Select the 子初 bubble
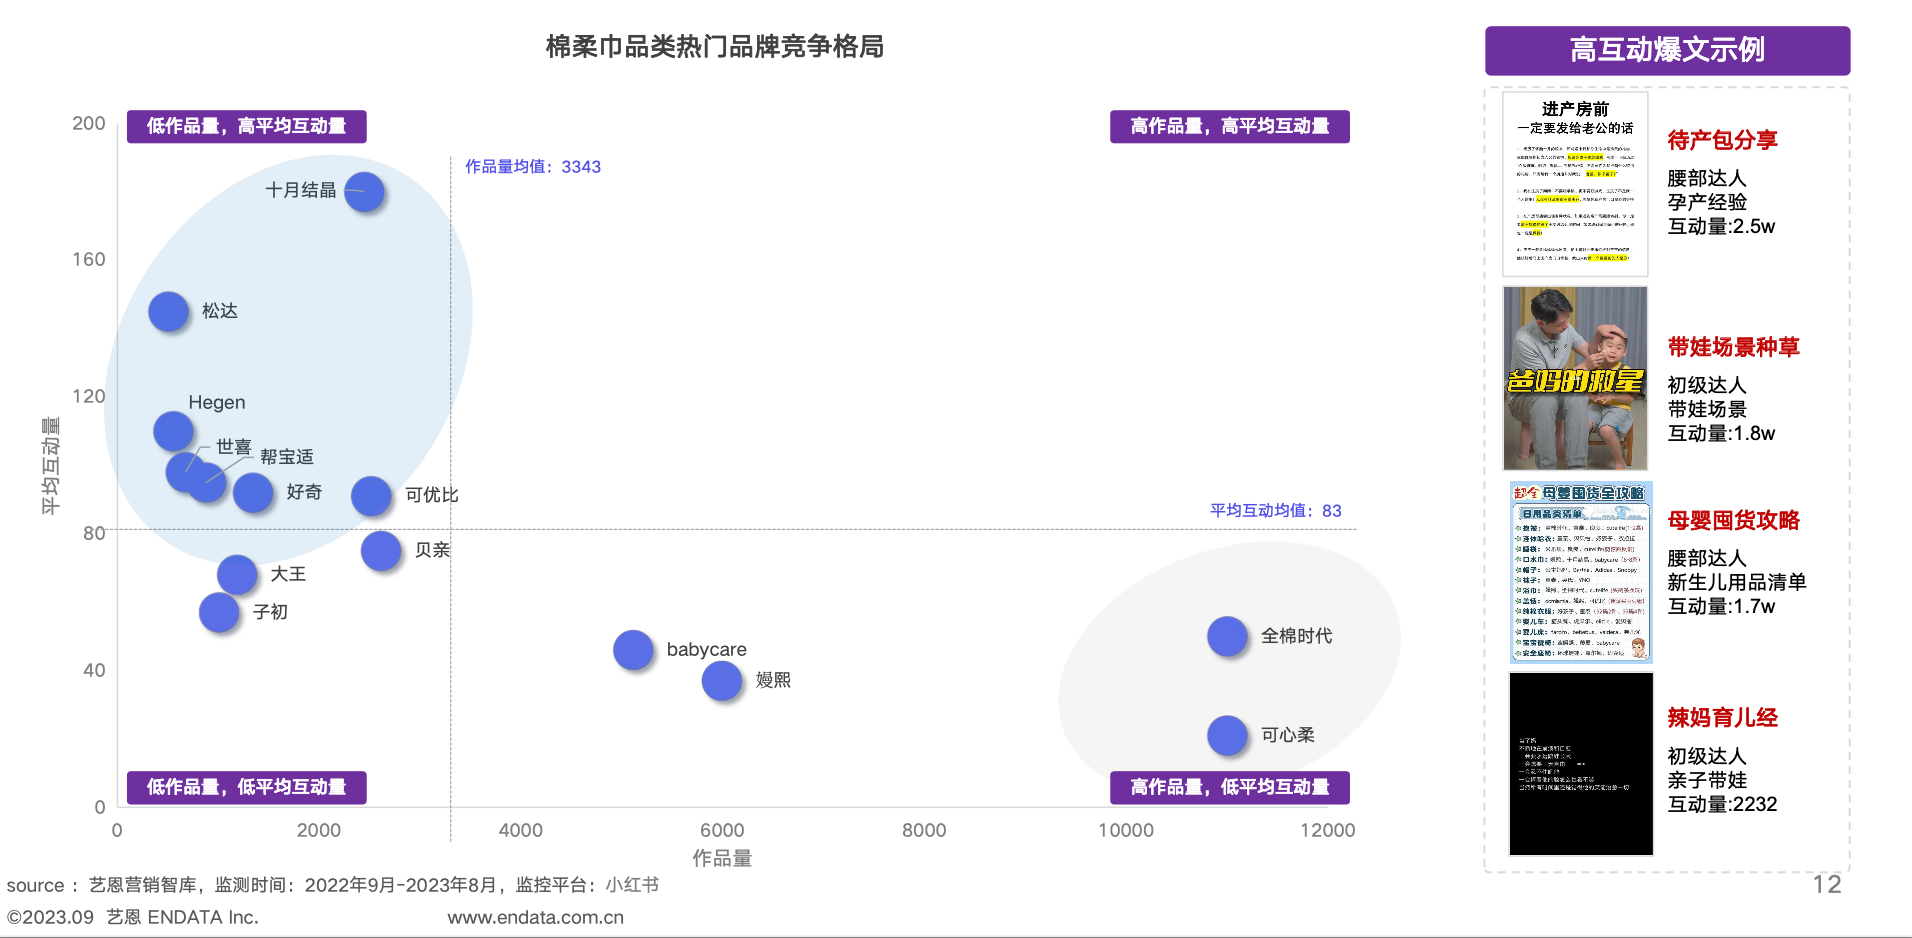Viewport: 1912px width, 938px height. [219, 613]
